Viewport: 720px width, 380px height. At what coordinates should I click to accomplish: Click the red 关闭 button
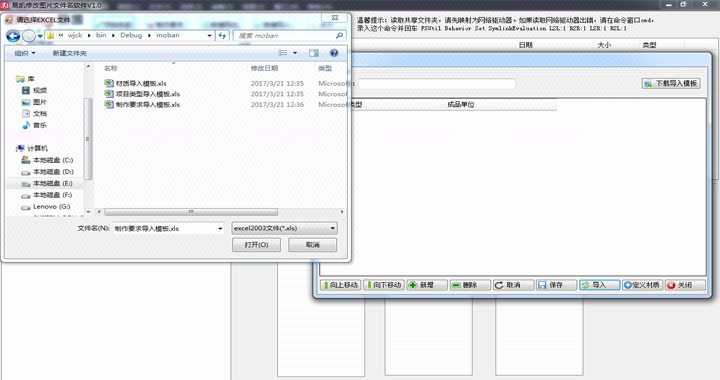685,285
